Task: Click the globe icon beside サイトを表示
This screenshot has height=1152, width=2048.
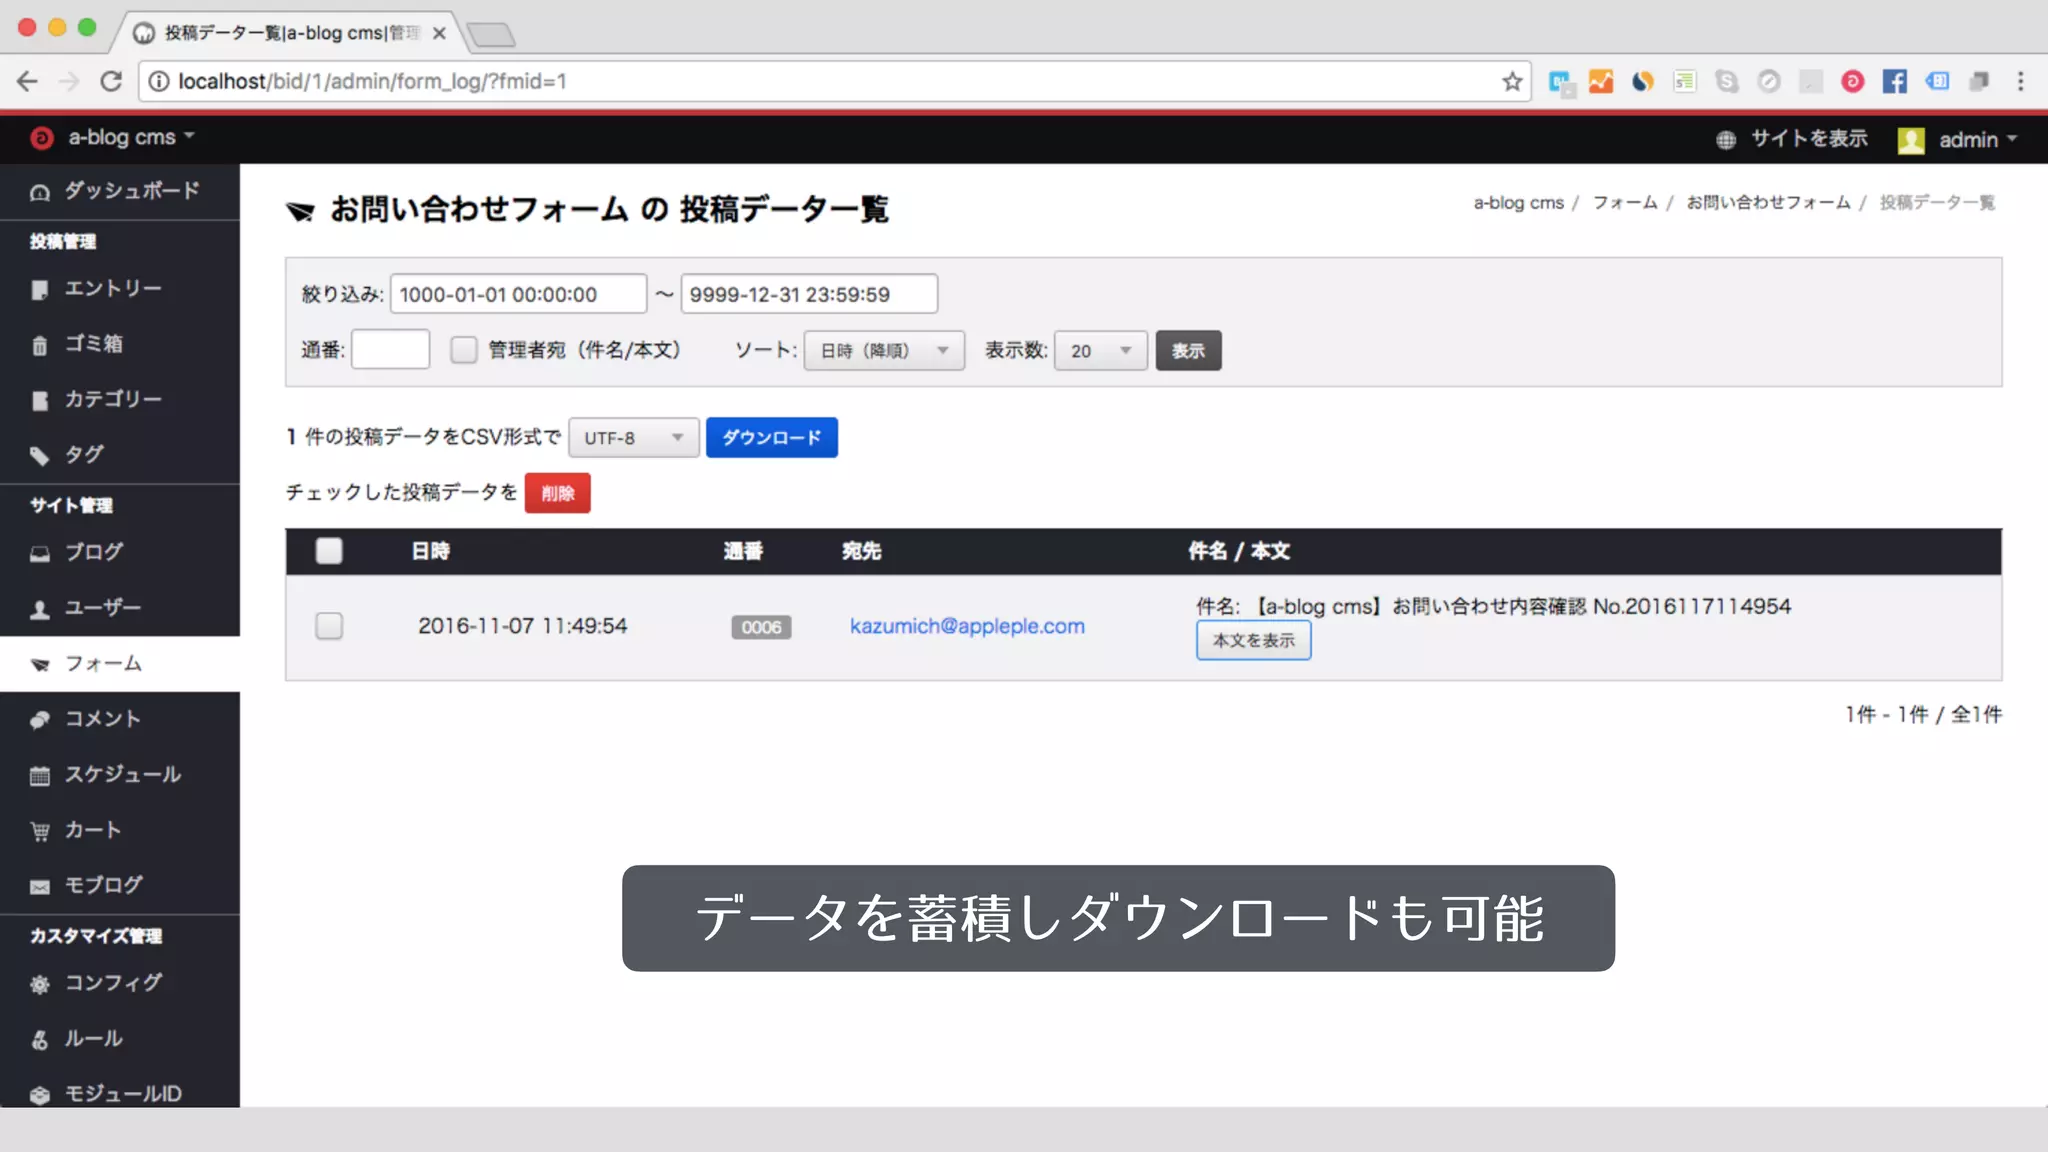Action: click(1726, 140)
